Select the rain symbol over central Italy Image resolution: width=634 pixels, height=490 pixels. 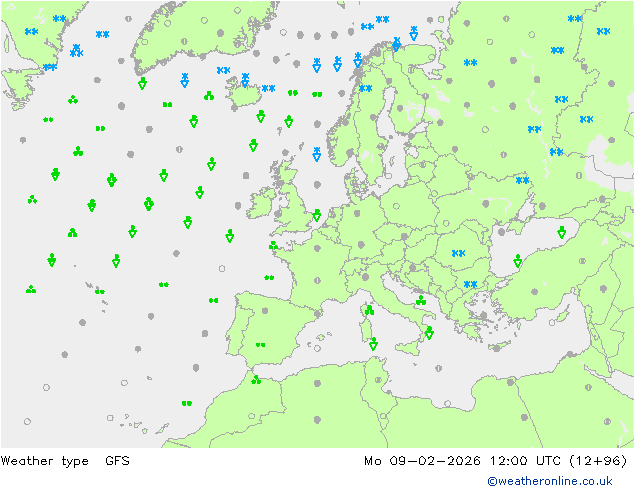pos(421,300)
